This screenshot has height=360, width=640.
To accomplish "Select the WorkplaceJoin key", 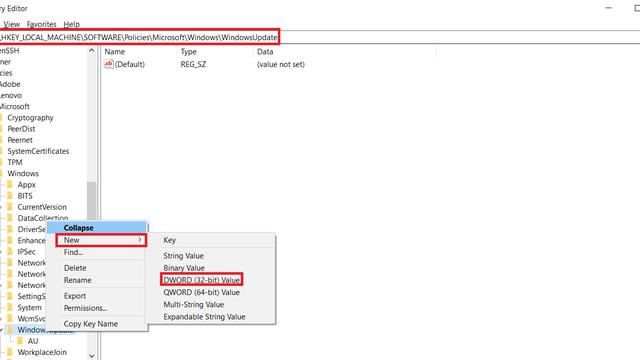I will click(42, 352).
